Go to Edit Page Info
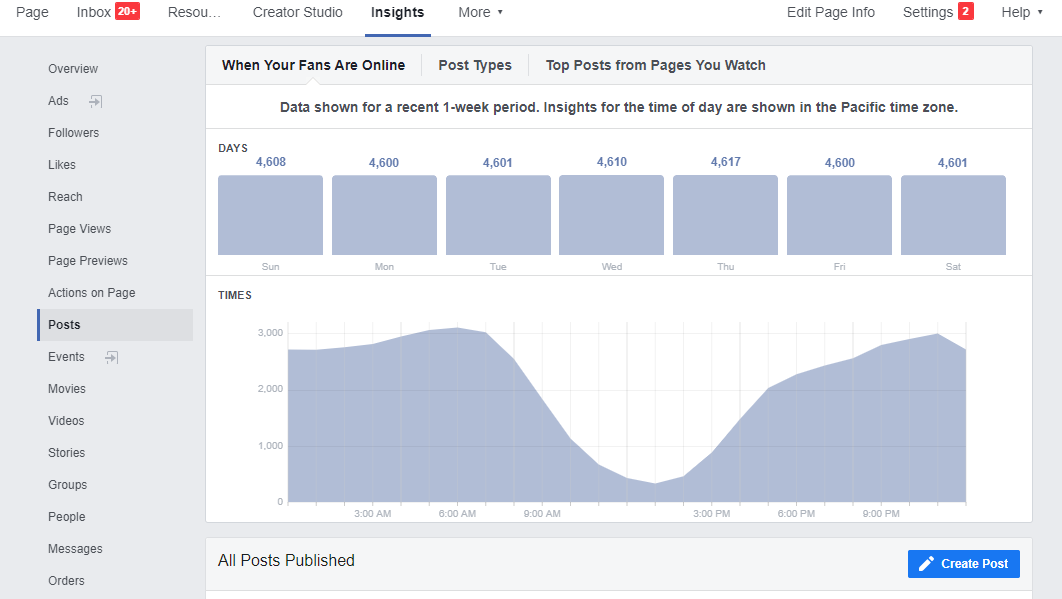Screen dimensions: 1062x599 [x=830, y=12]
